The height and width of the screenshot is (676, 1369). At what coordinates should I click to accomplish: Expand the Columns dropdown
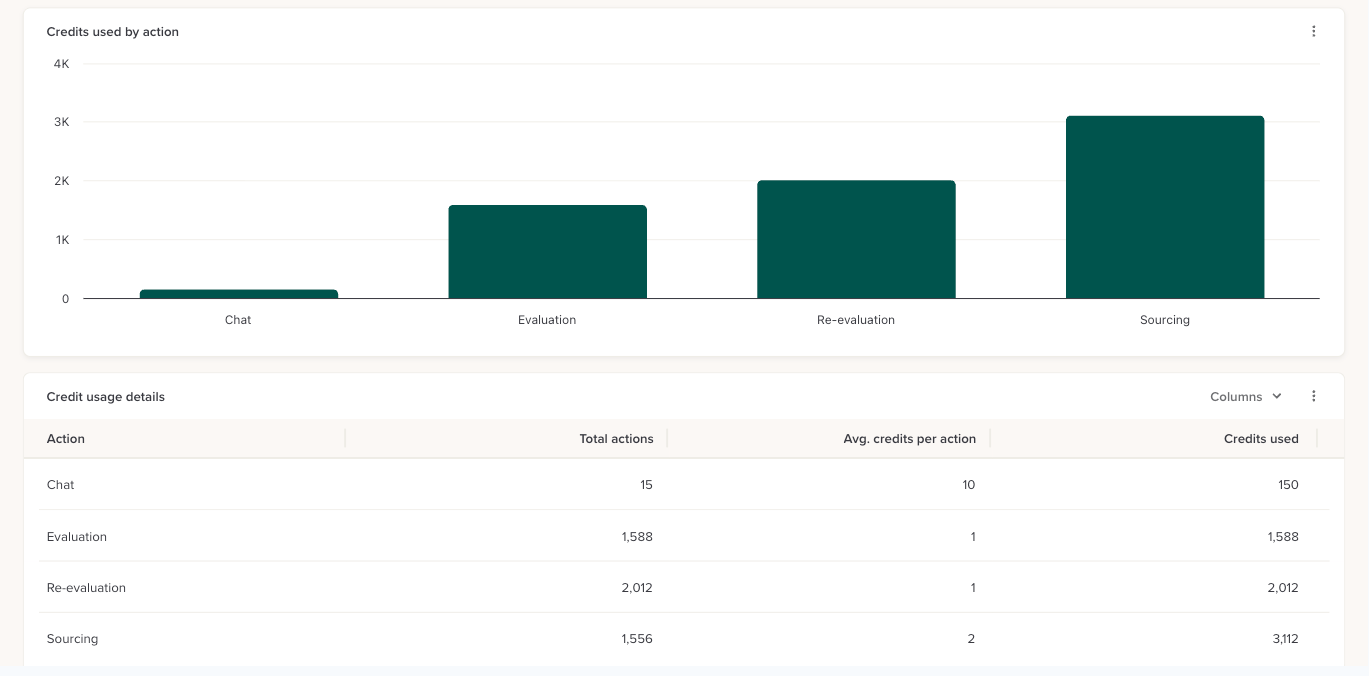tap(1246, 397)
